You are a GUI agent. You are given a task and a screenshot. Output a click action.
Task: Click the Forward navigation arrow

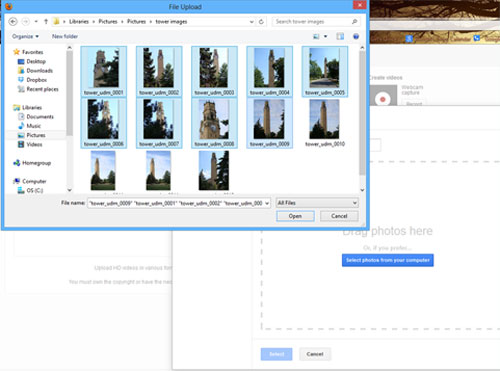click(25, 22)
